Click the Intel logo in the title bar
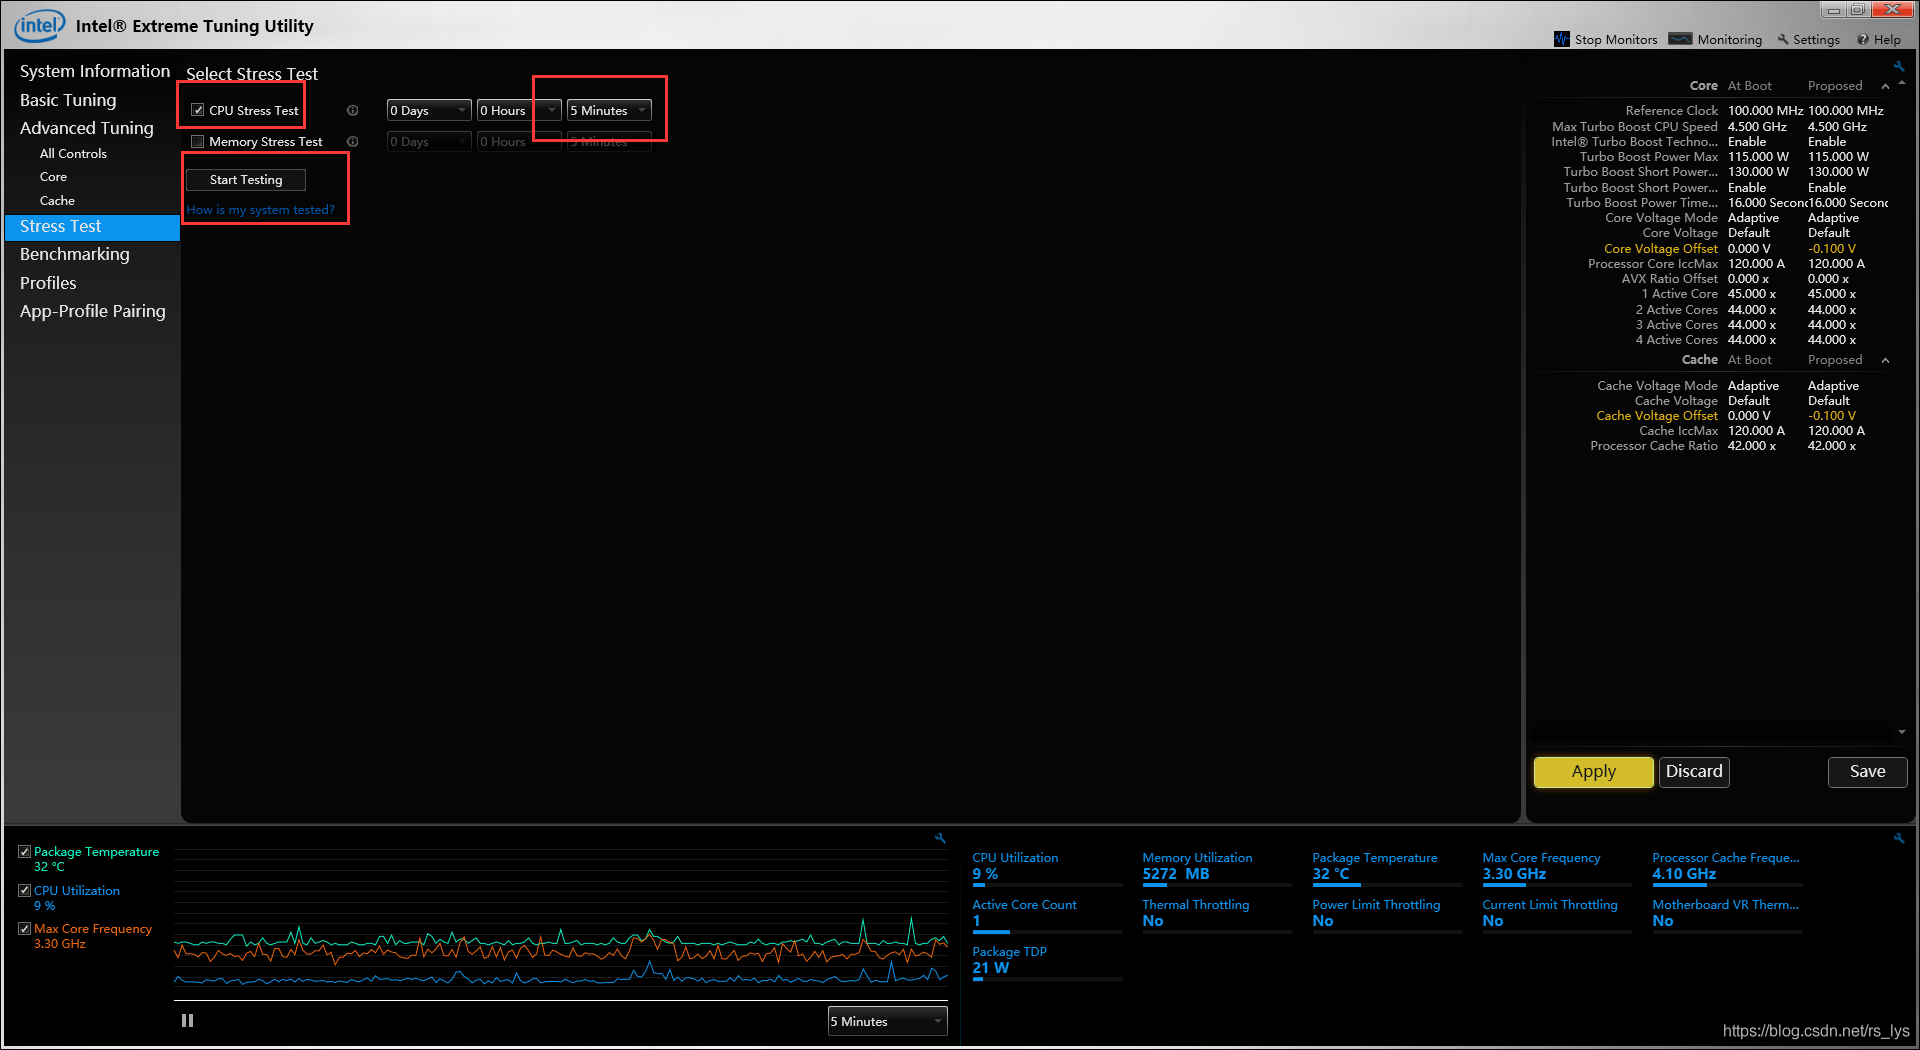This screenshot has width=1920, height=1050. 39,25
